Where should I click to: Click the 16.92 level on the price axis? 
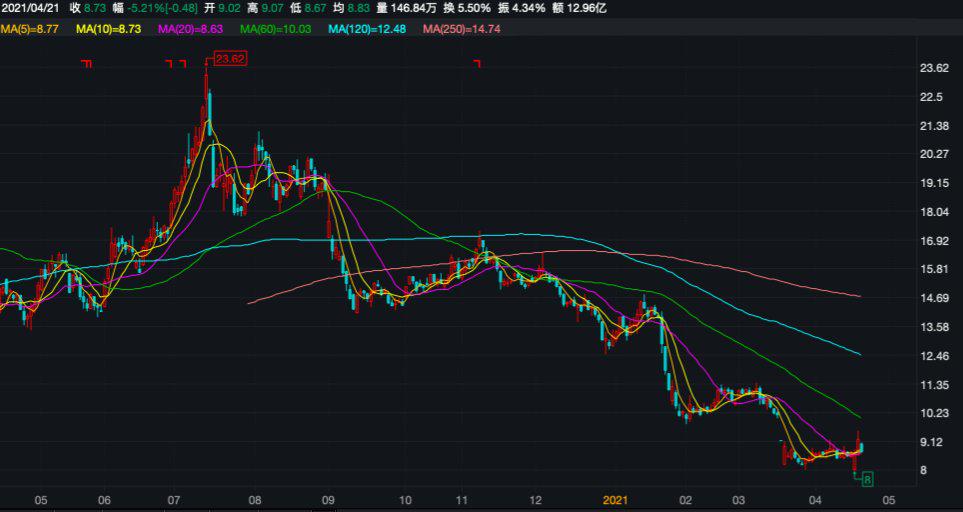[933, 241]
